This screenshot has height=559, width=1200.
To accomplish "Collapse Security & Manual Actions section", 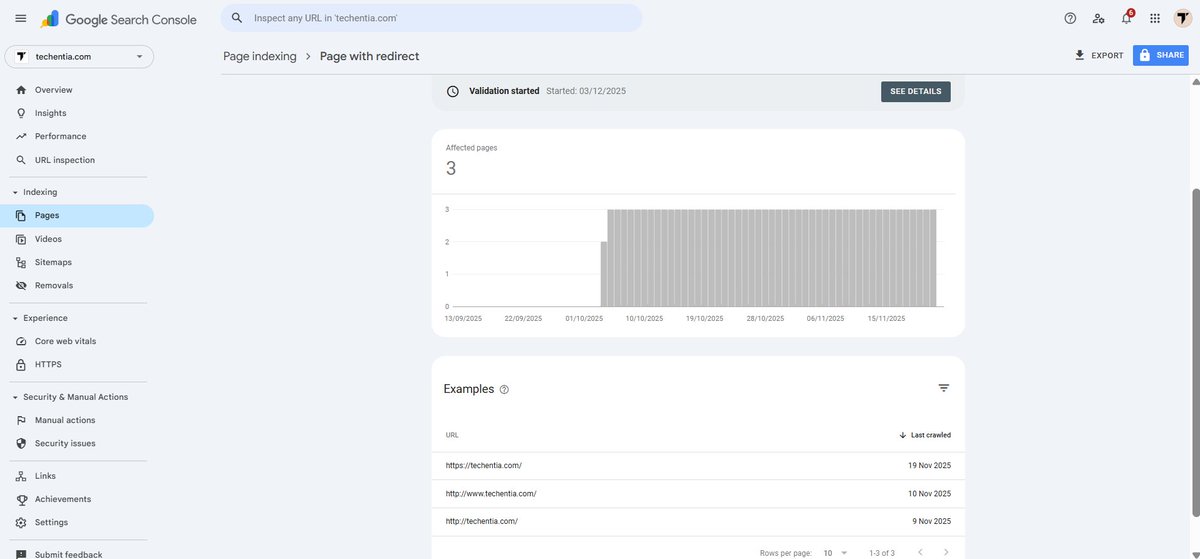I will coord(15,397).
